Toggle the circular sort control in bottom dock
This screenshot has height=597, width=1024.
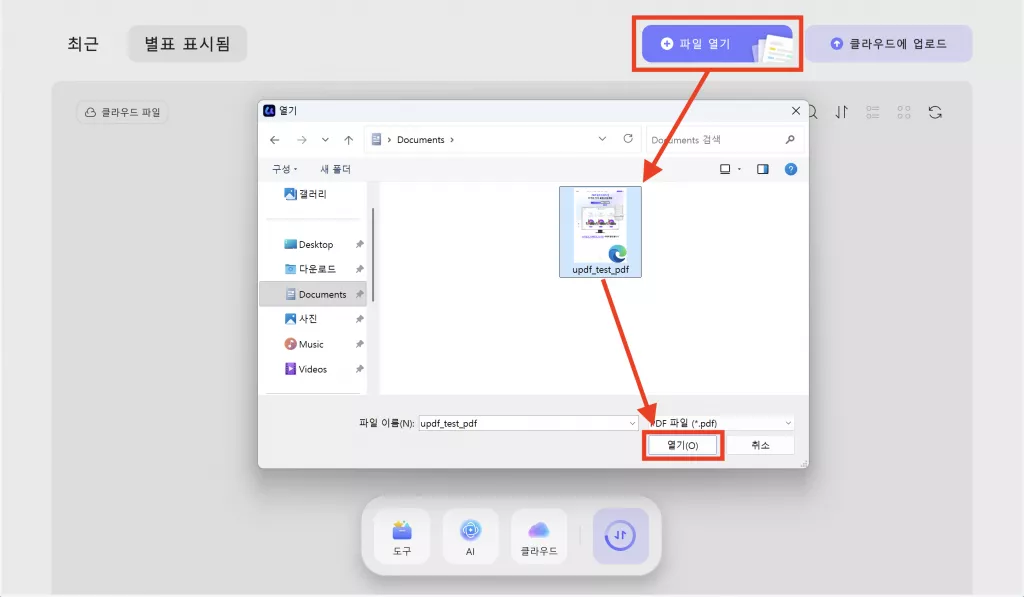click(x=621, y=536)
